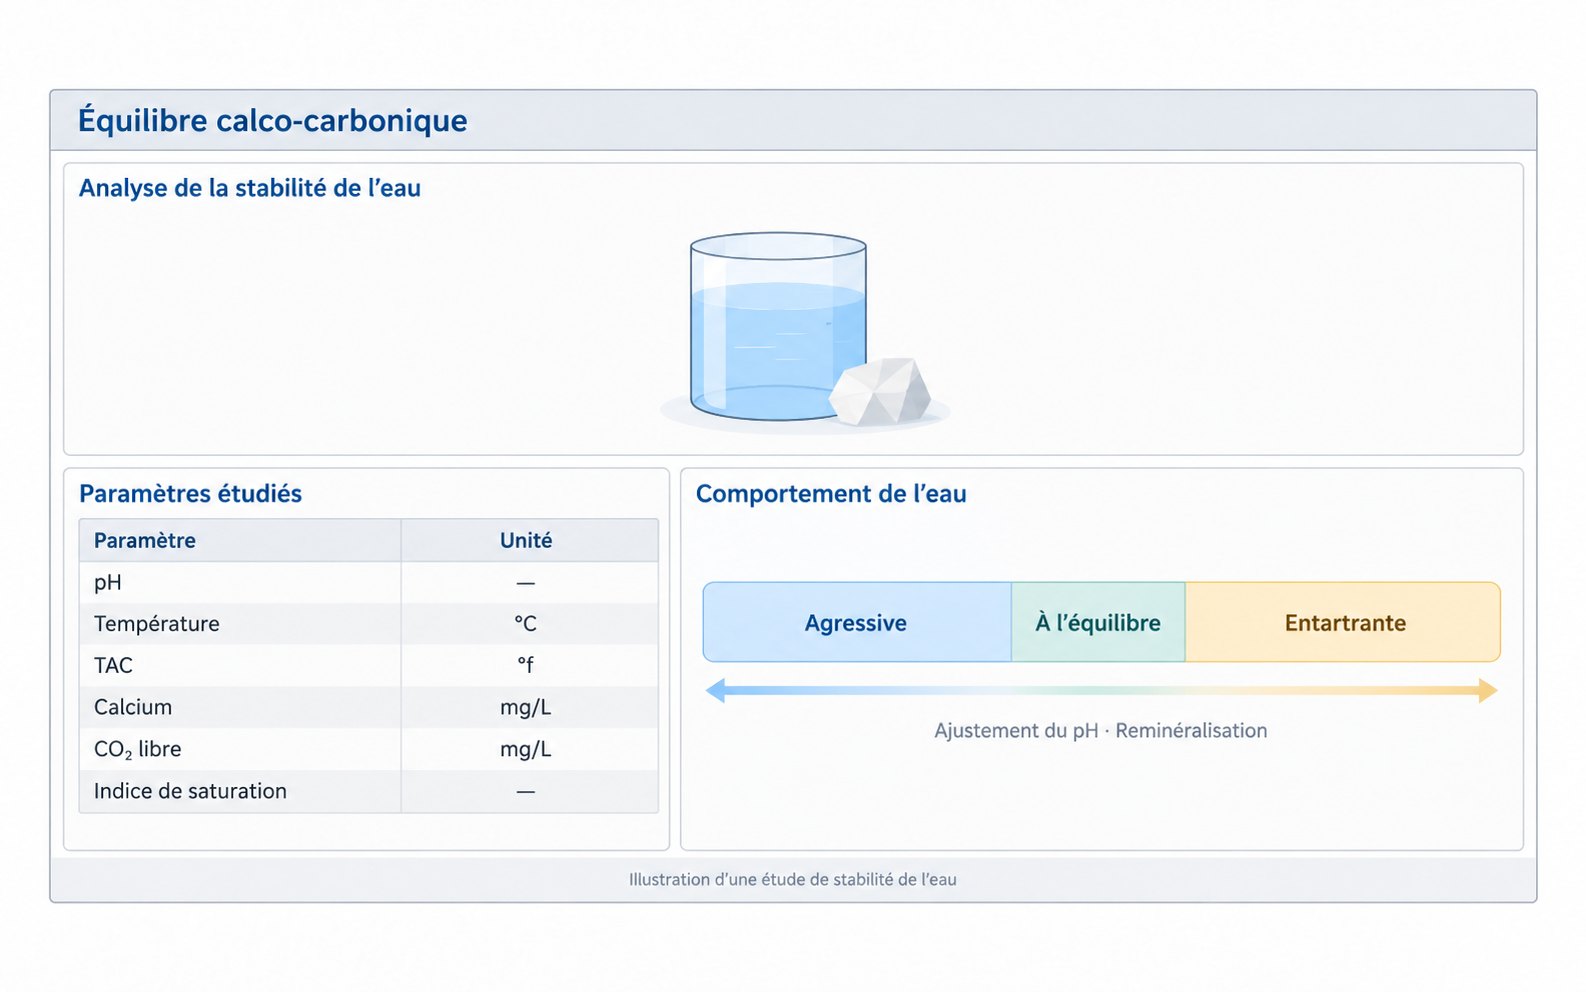1586x992 pixels.
Task: Click the Analyse de la stabilité de l'eau heading
Action: pyautogui.click(x=250, y=188)
